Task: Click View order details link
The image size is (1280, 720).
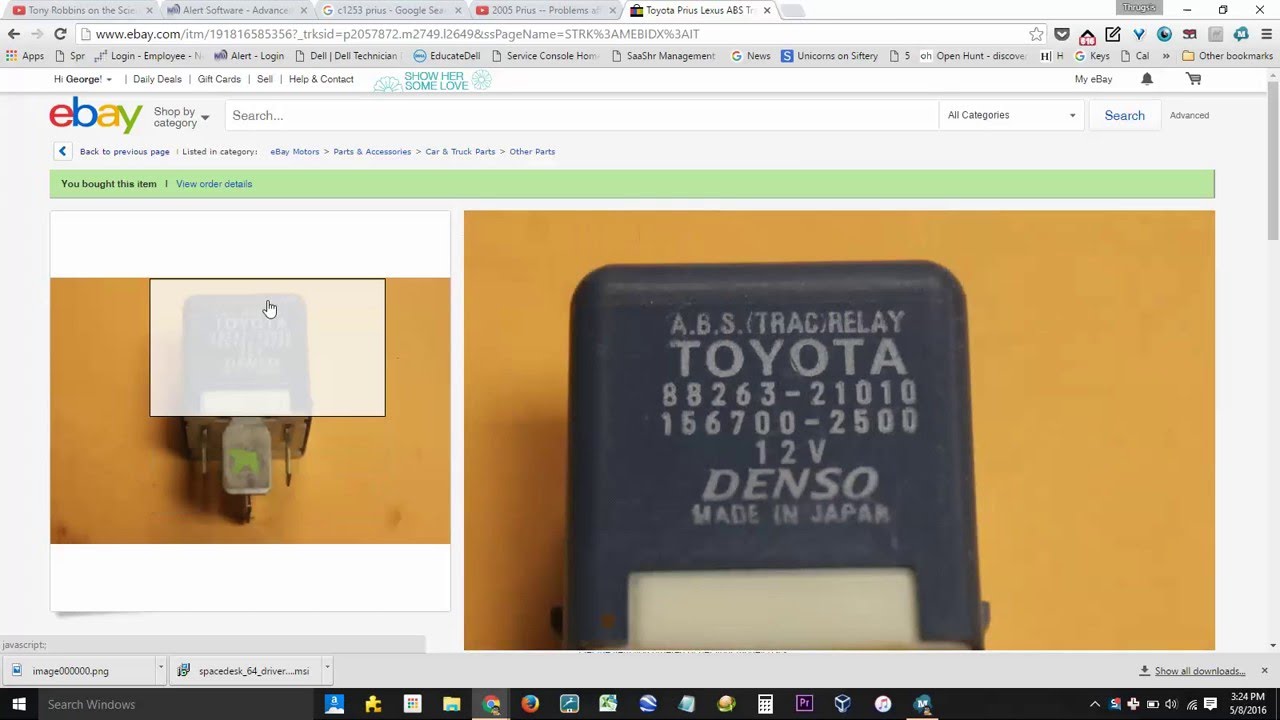Action: click(x=214, y=184)
